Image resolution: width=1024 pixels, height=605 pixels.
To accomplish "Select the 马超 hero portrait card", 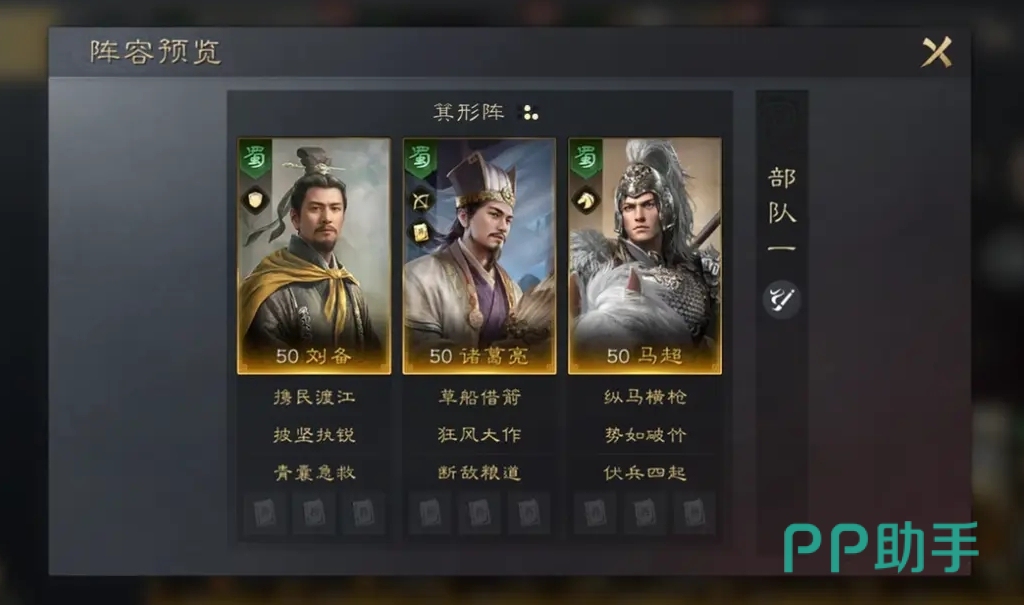I will pos(645,256).
